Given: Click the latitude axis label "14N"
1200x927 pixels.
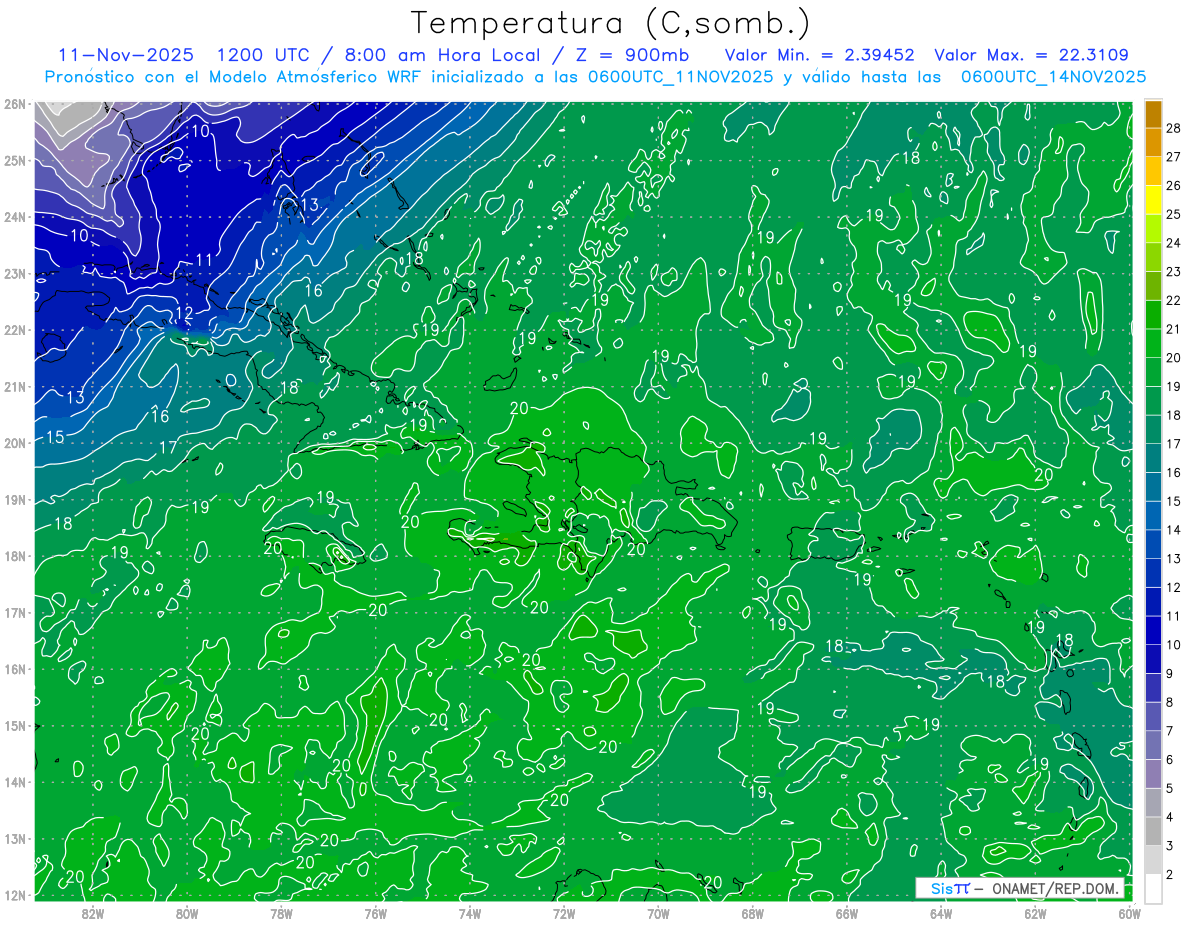Looking at the screenshot, I should pos(14,782).
